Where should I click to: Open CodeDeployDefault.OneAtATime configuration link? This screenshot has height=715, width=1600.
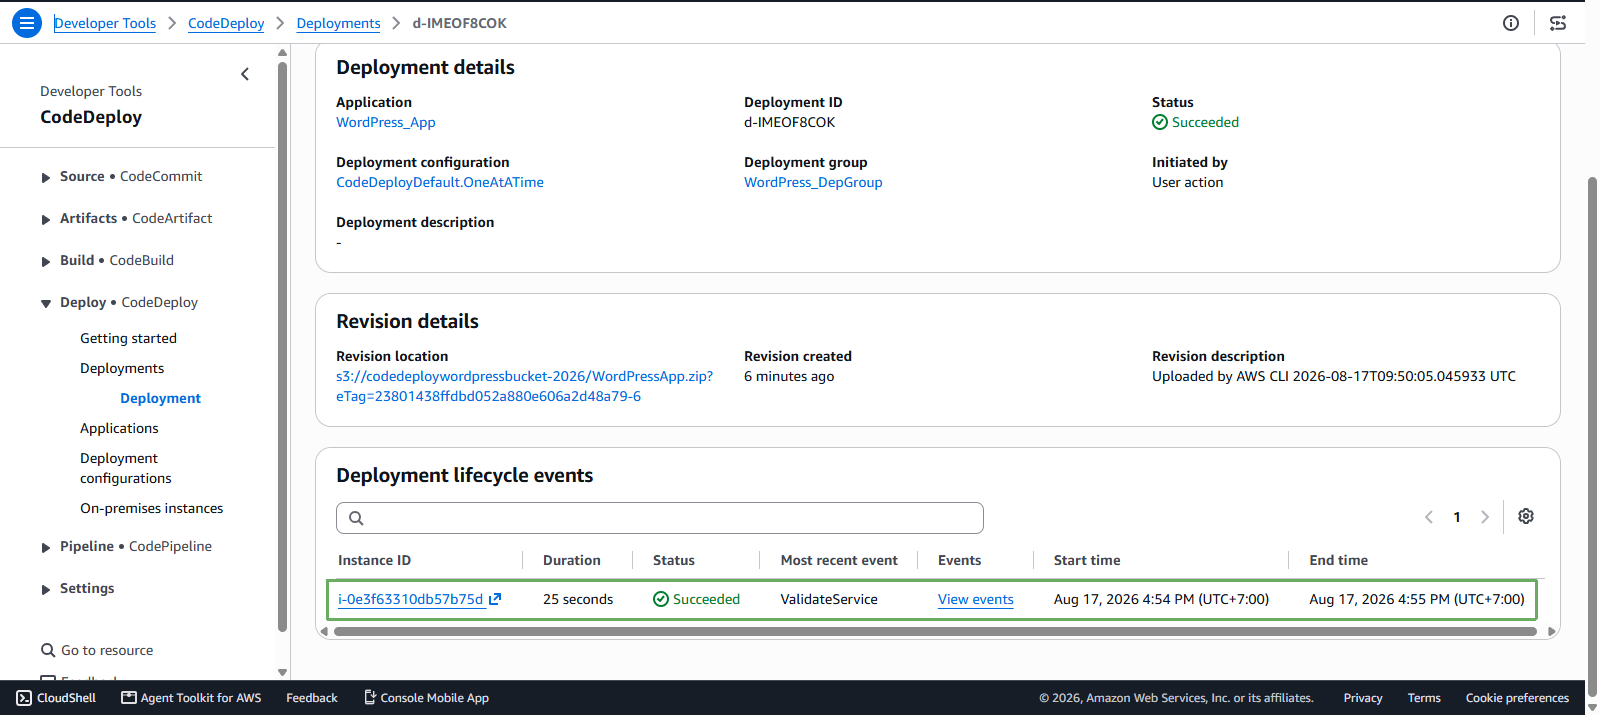[x=440, y=182]
